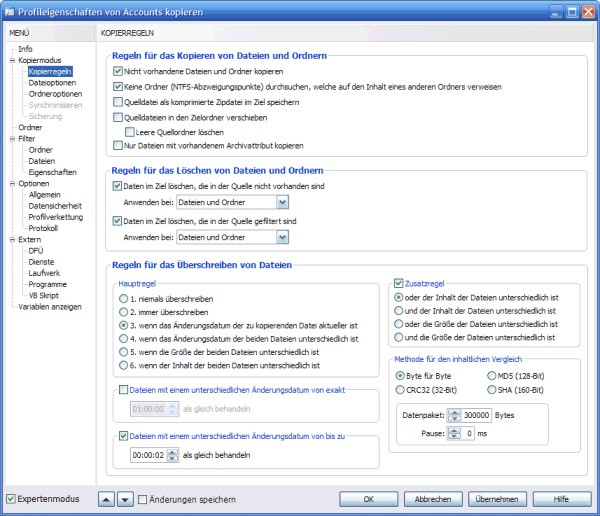Enable 'Nicht vorhandene Dateien und Ordner kopieren'
Image resolution: width=600 pixels, height=516 pixels.
(x=117, y=71)
